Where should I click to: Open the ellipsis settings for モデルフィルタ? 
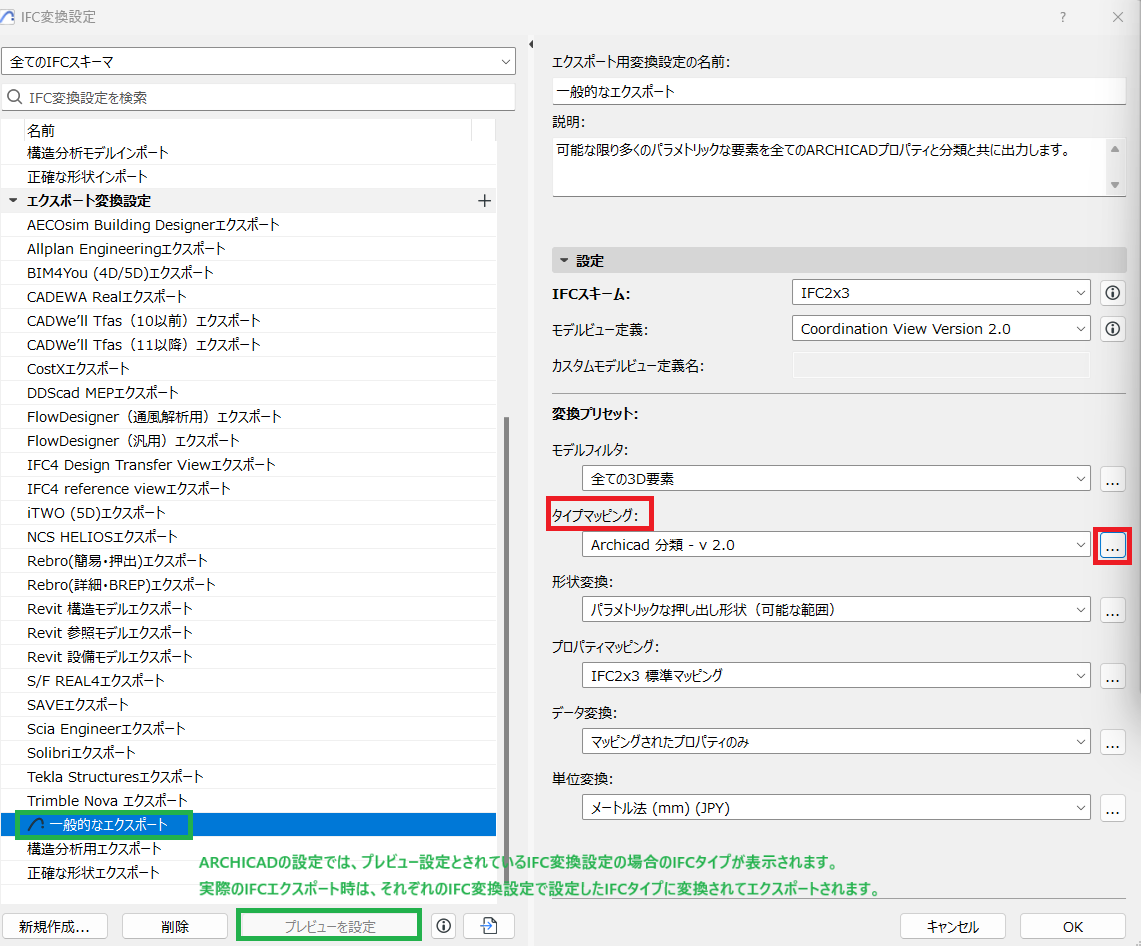pyautogui.click(x=1112, y=479)
